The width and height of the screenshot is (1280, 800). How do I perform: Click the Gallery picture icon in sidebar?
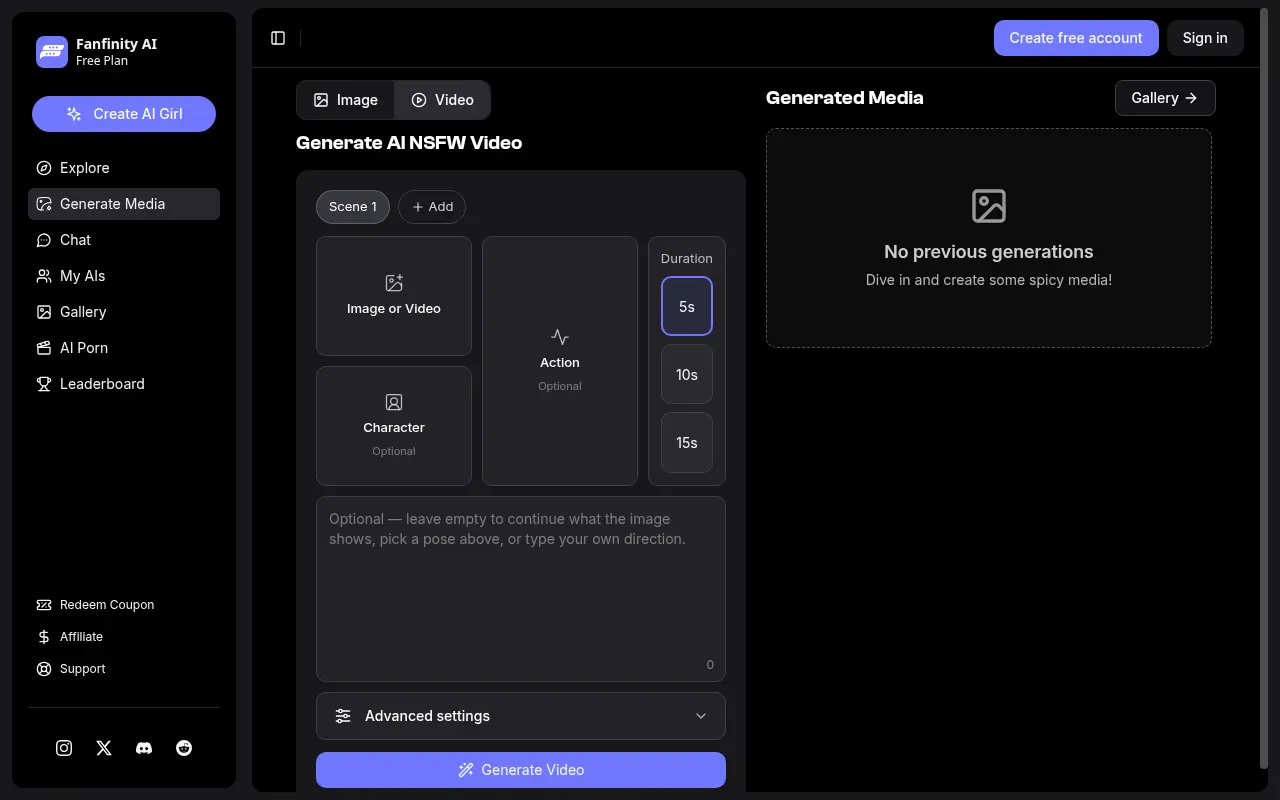click(44, 312)
